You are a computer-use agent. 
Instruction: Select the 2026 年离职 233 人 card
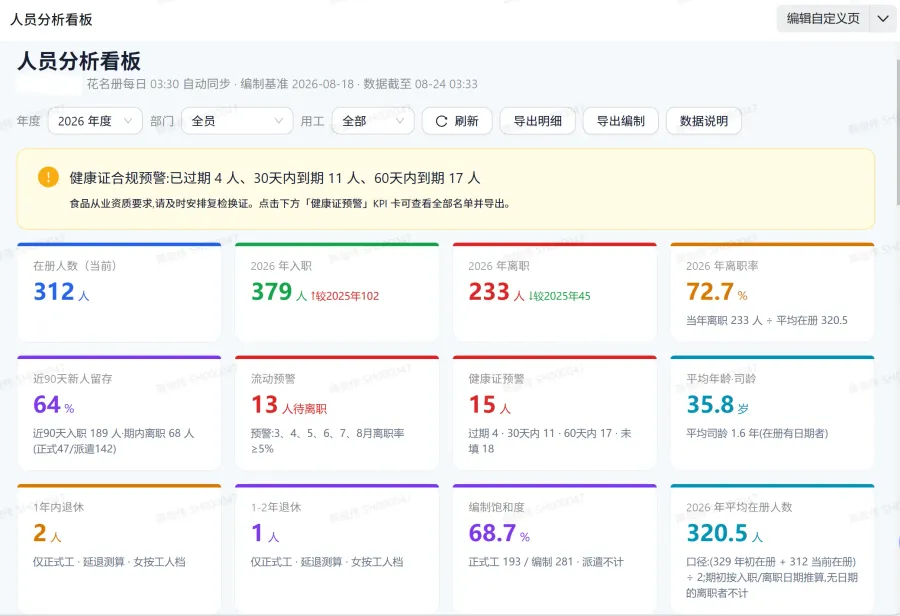point(554,292)
